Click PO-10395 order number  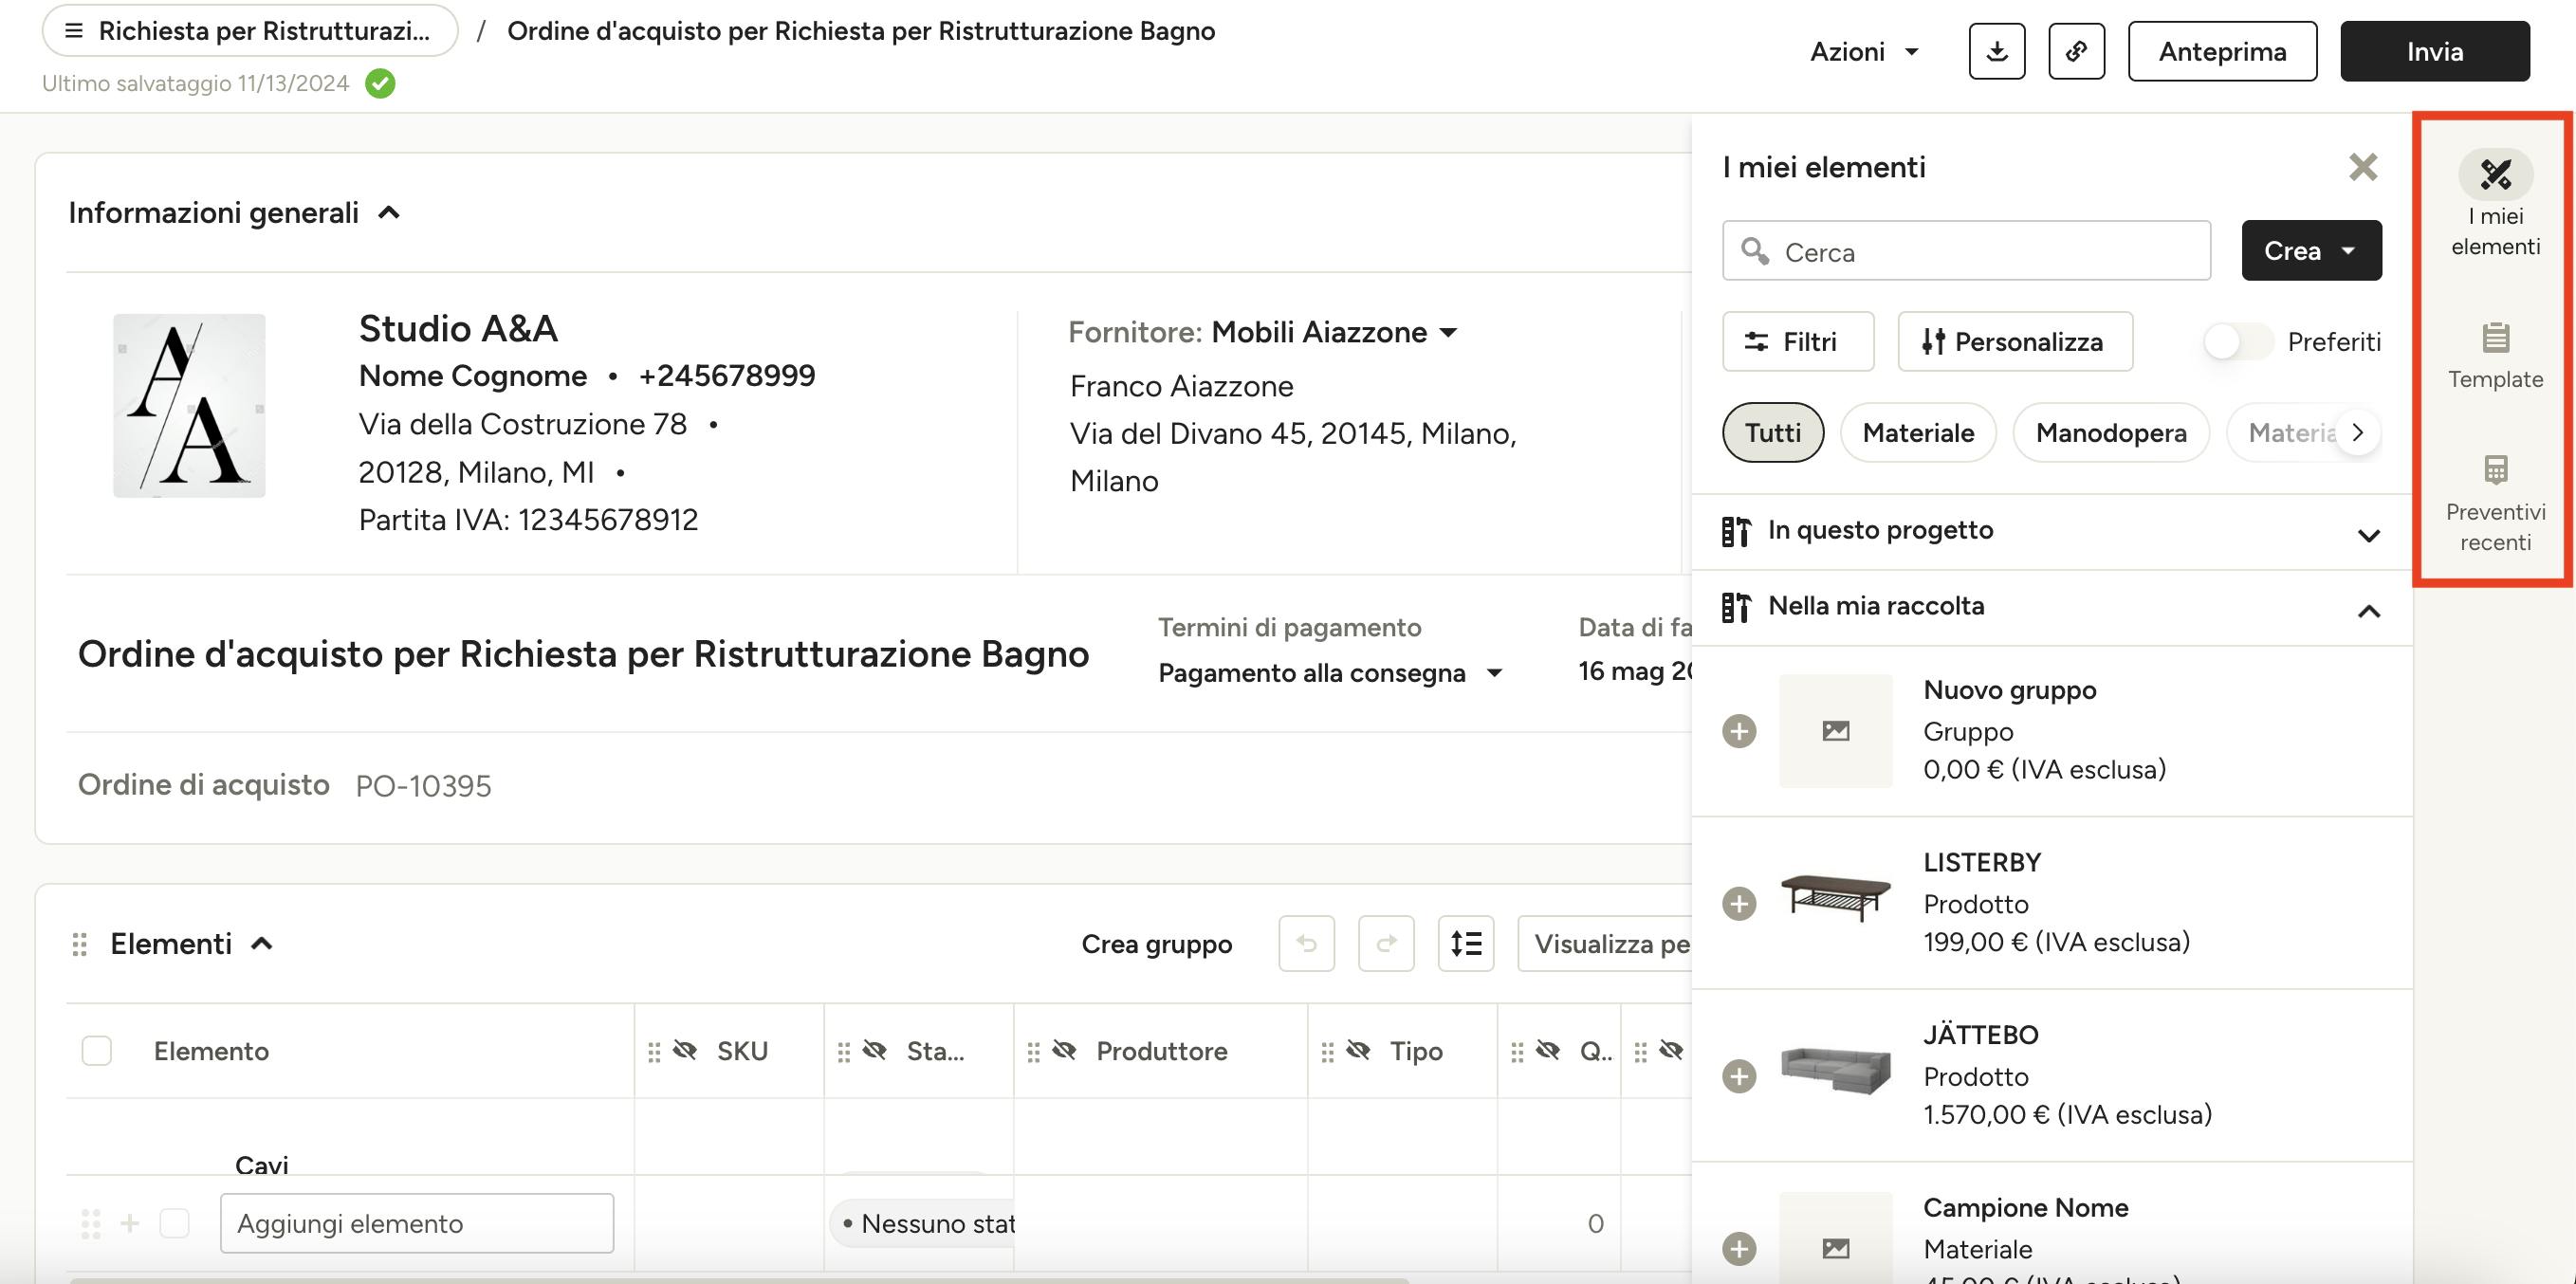click(x=423, y=786)
